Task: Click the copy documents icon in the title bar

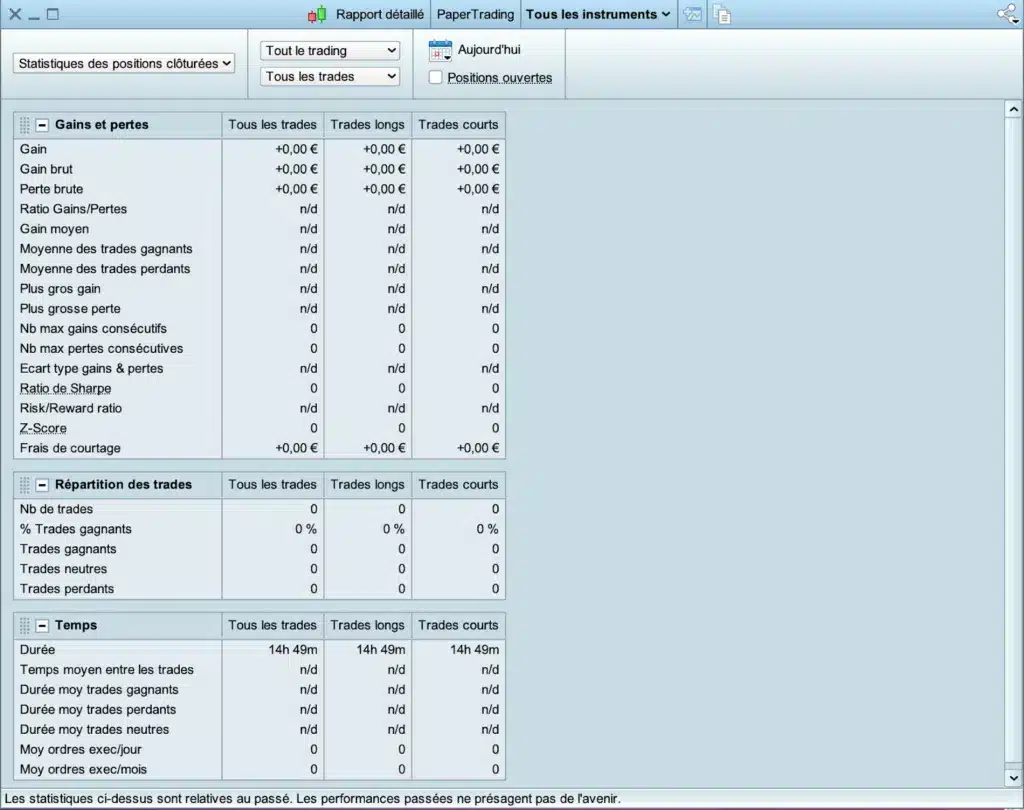Action: 722,14
